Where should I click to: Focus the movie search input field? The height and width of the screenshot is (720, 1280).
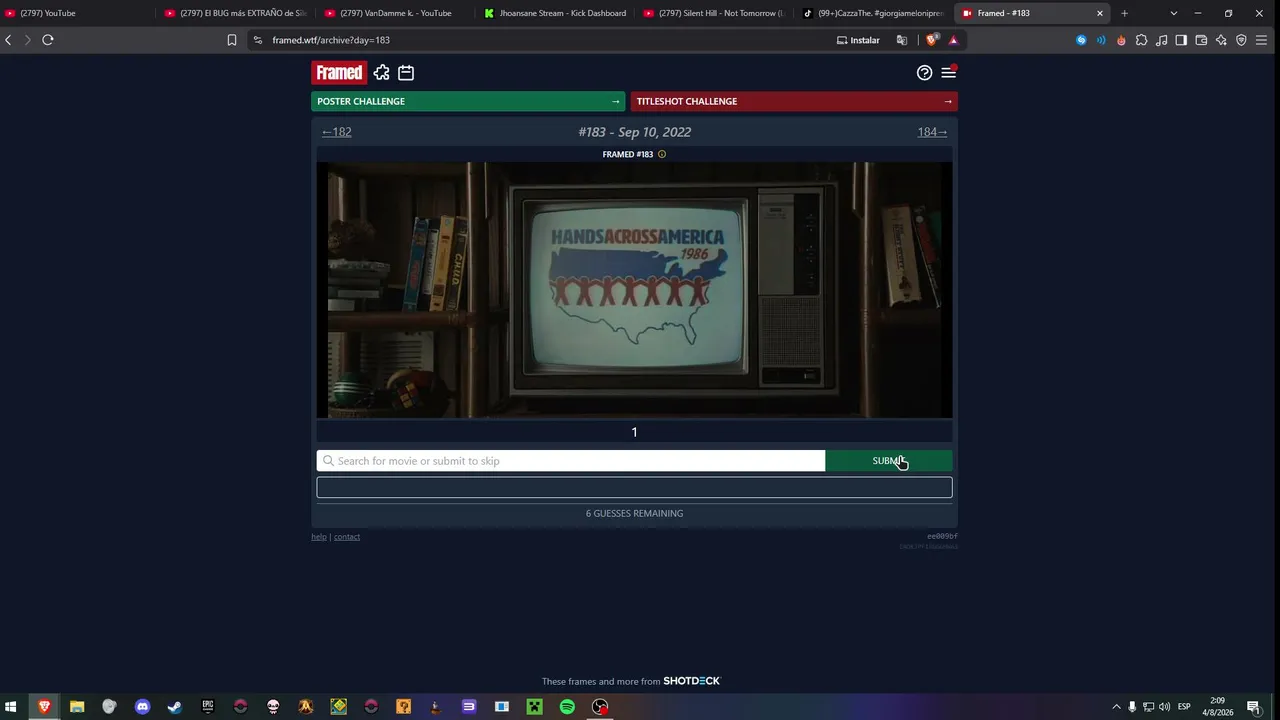[571, 461]
